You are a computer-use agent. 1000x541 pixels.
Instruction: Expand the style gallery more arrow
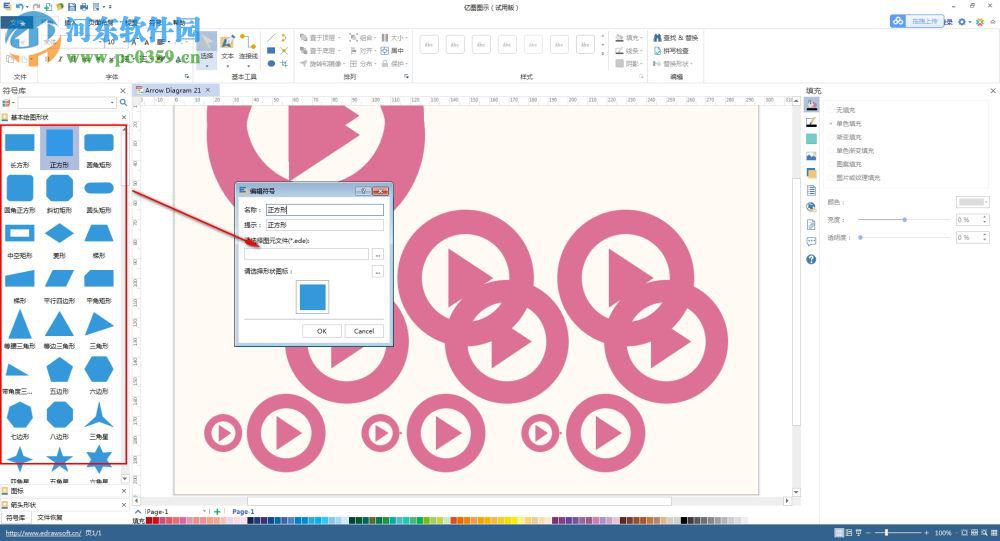603,55
